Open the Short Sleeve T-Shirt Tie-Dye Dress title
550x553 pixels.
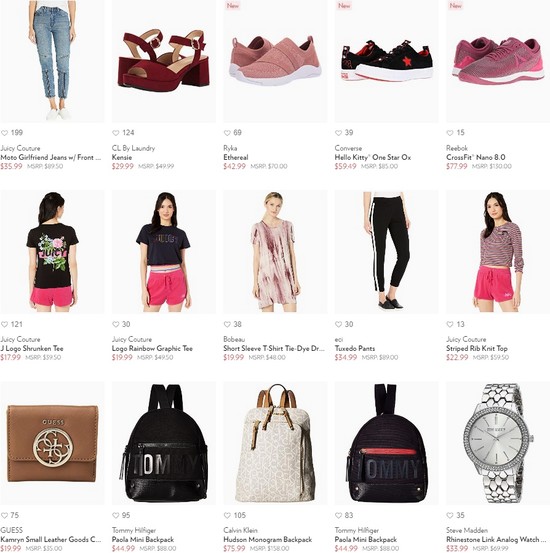[274, 348]
